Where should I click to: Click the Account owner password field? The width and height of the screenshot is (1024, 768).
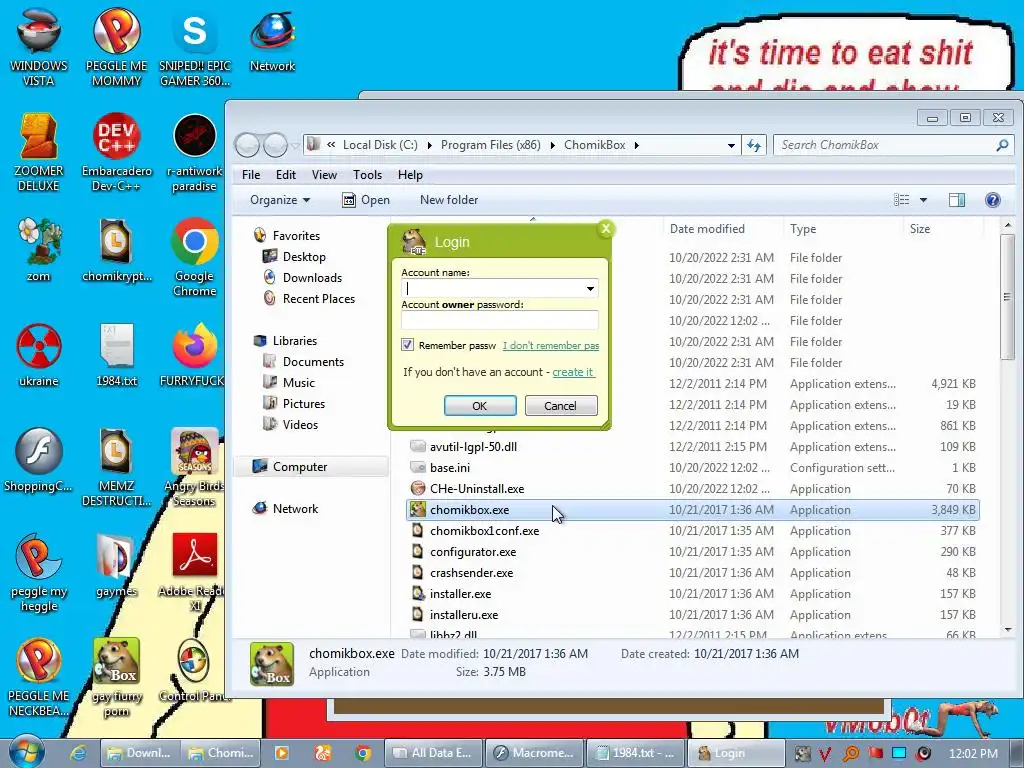[500, 320]
